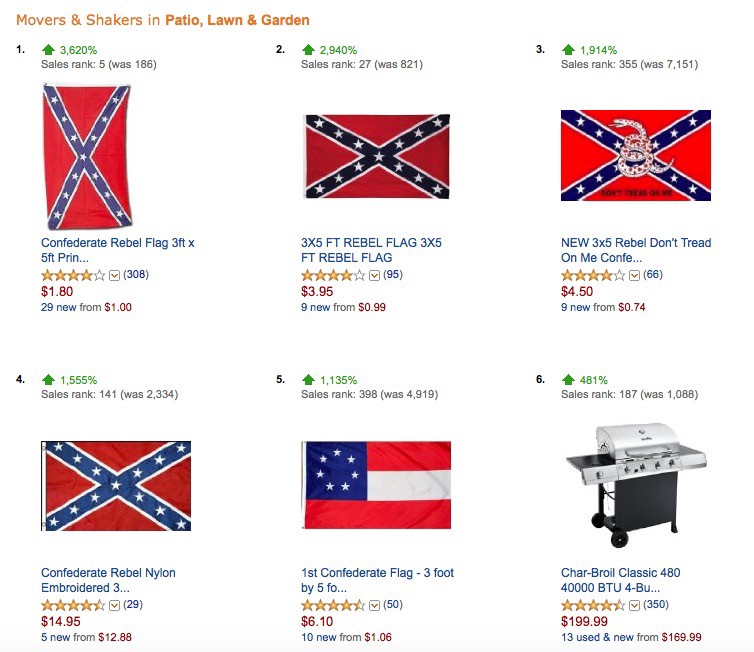Expand rating dropdown next to 95 reviews
The height and width of the screenshot is (652, 754).
[x=375, y=276]
